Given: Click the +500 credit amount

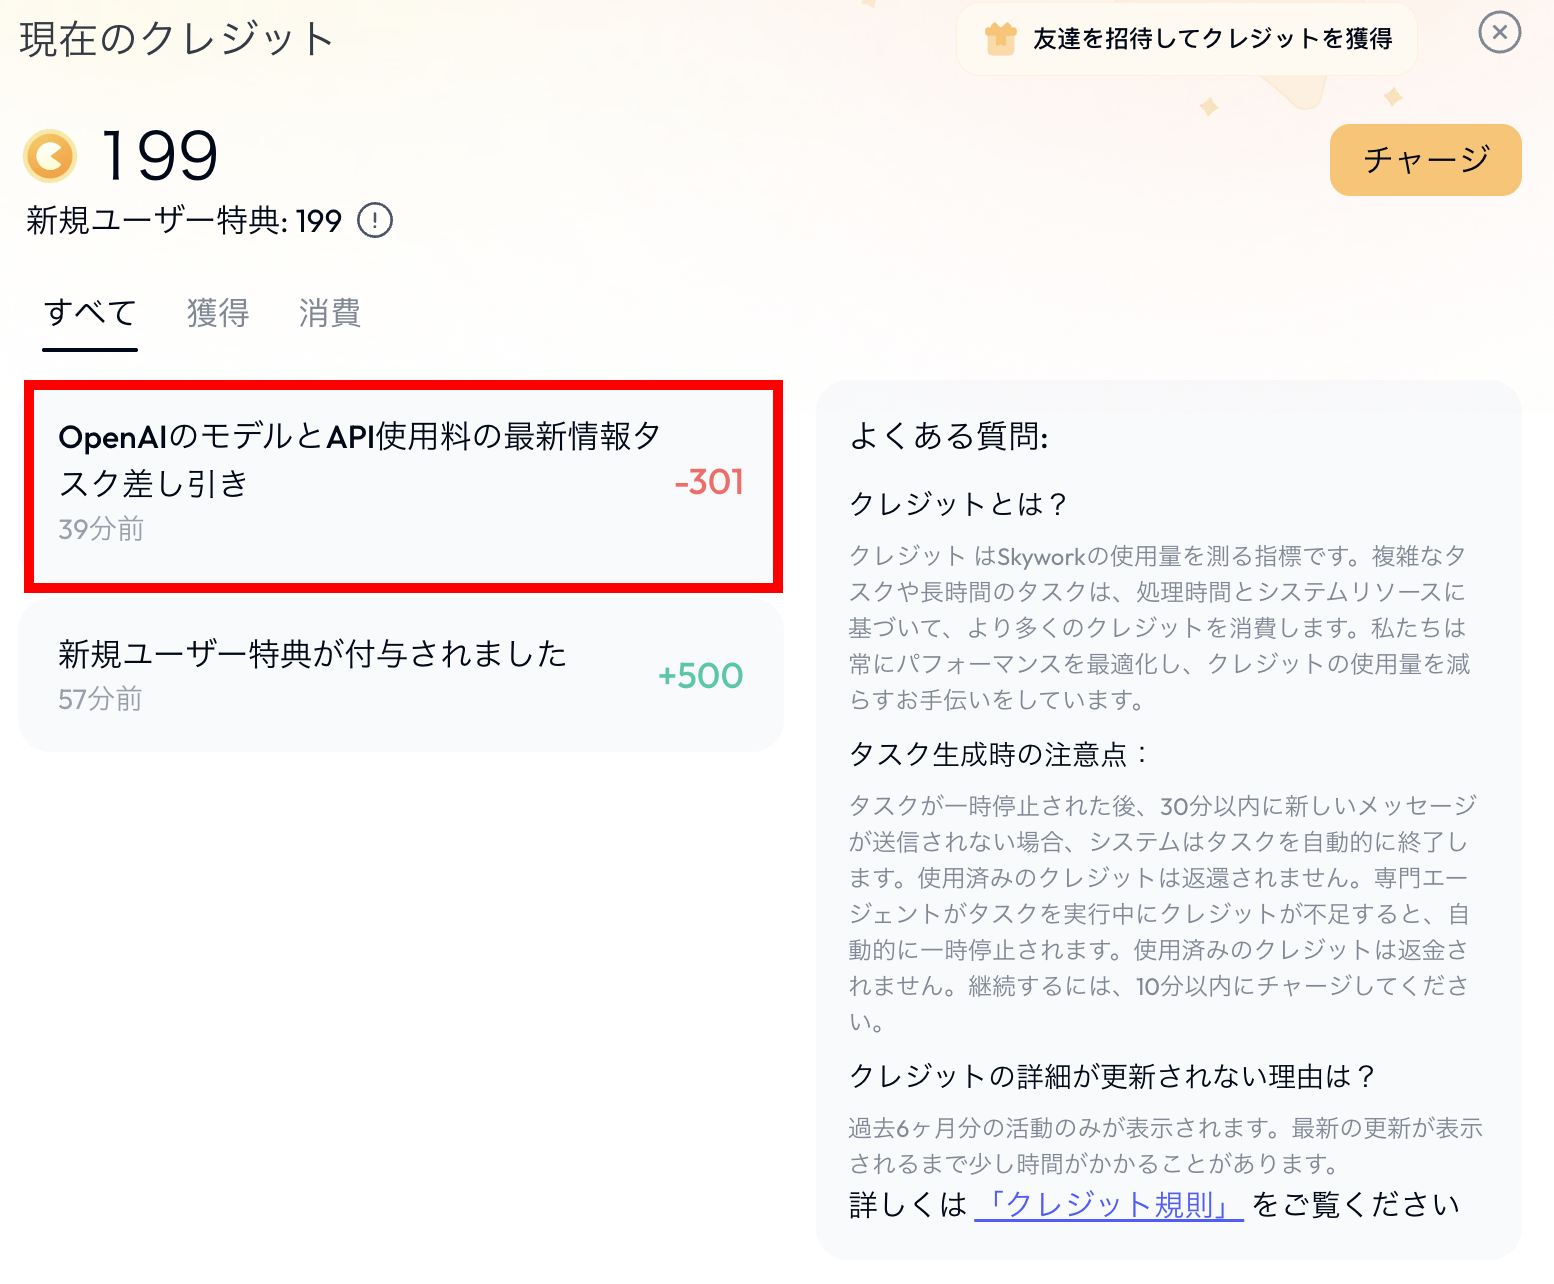Looking at the screenshot, I should coord(700,676).
